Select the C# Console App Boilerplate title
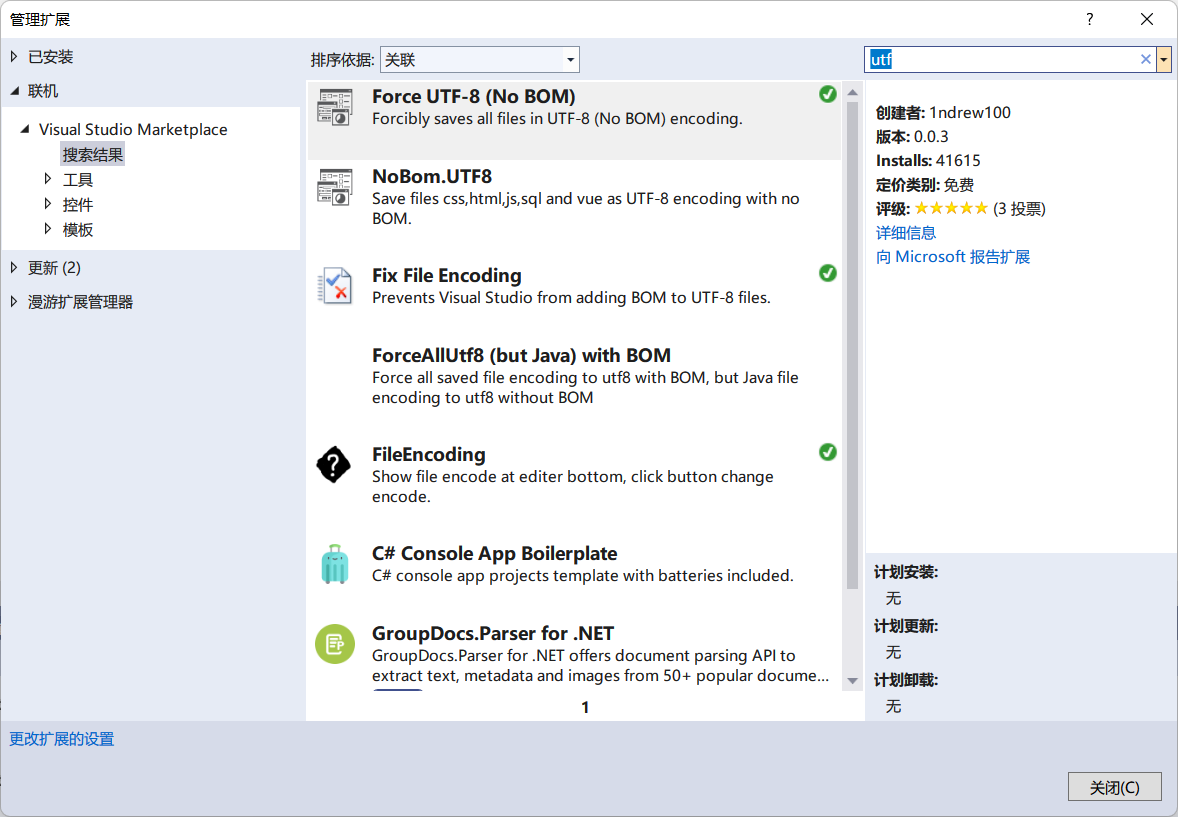 point(494,553)
